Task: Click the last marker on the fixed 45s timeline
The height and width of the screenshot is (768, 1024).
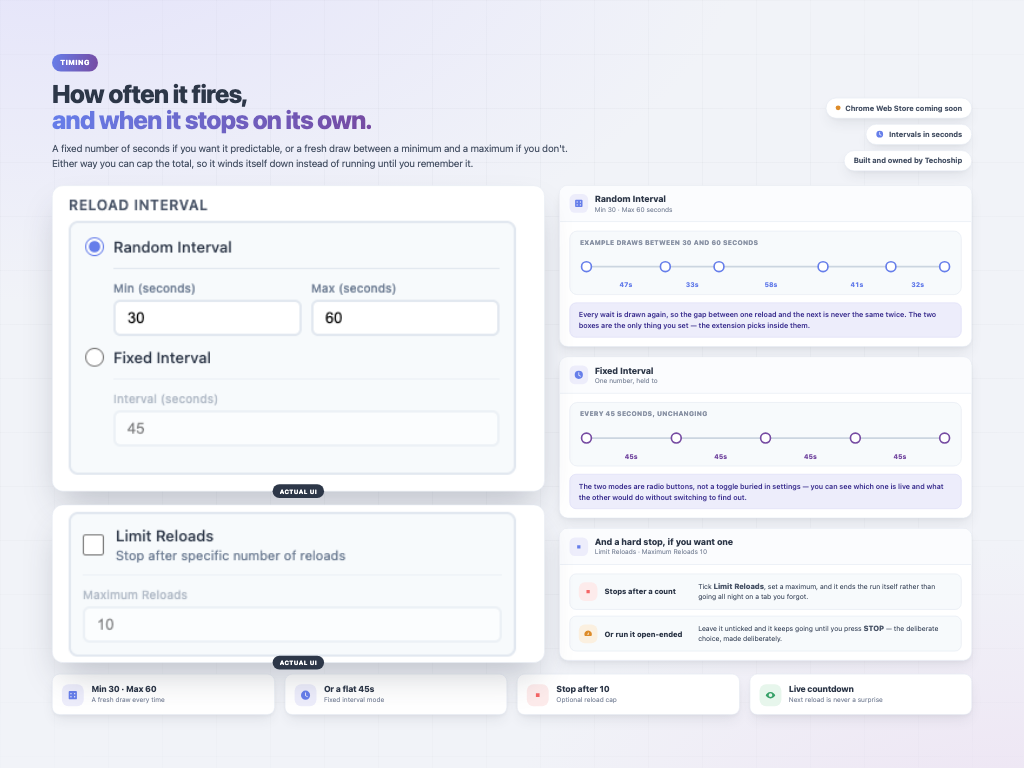Action: [x=944, y=438]
